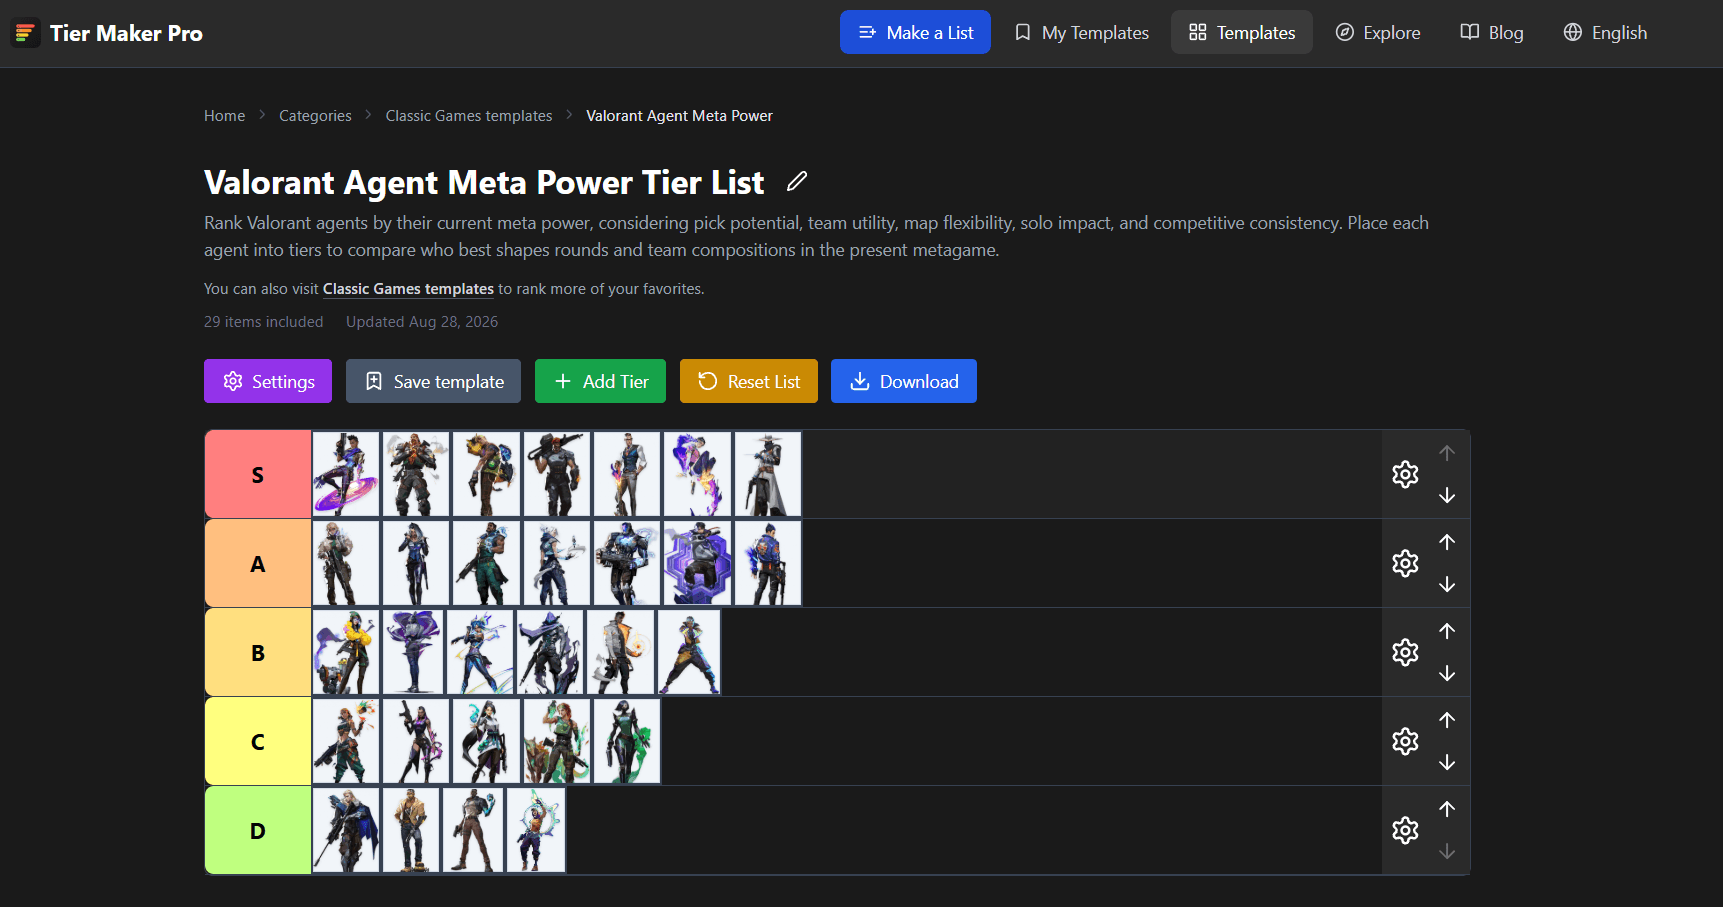Select the last agent in the D tier

tap(536, 830)
